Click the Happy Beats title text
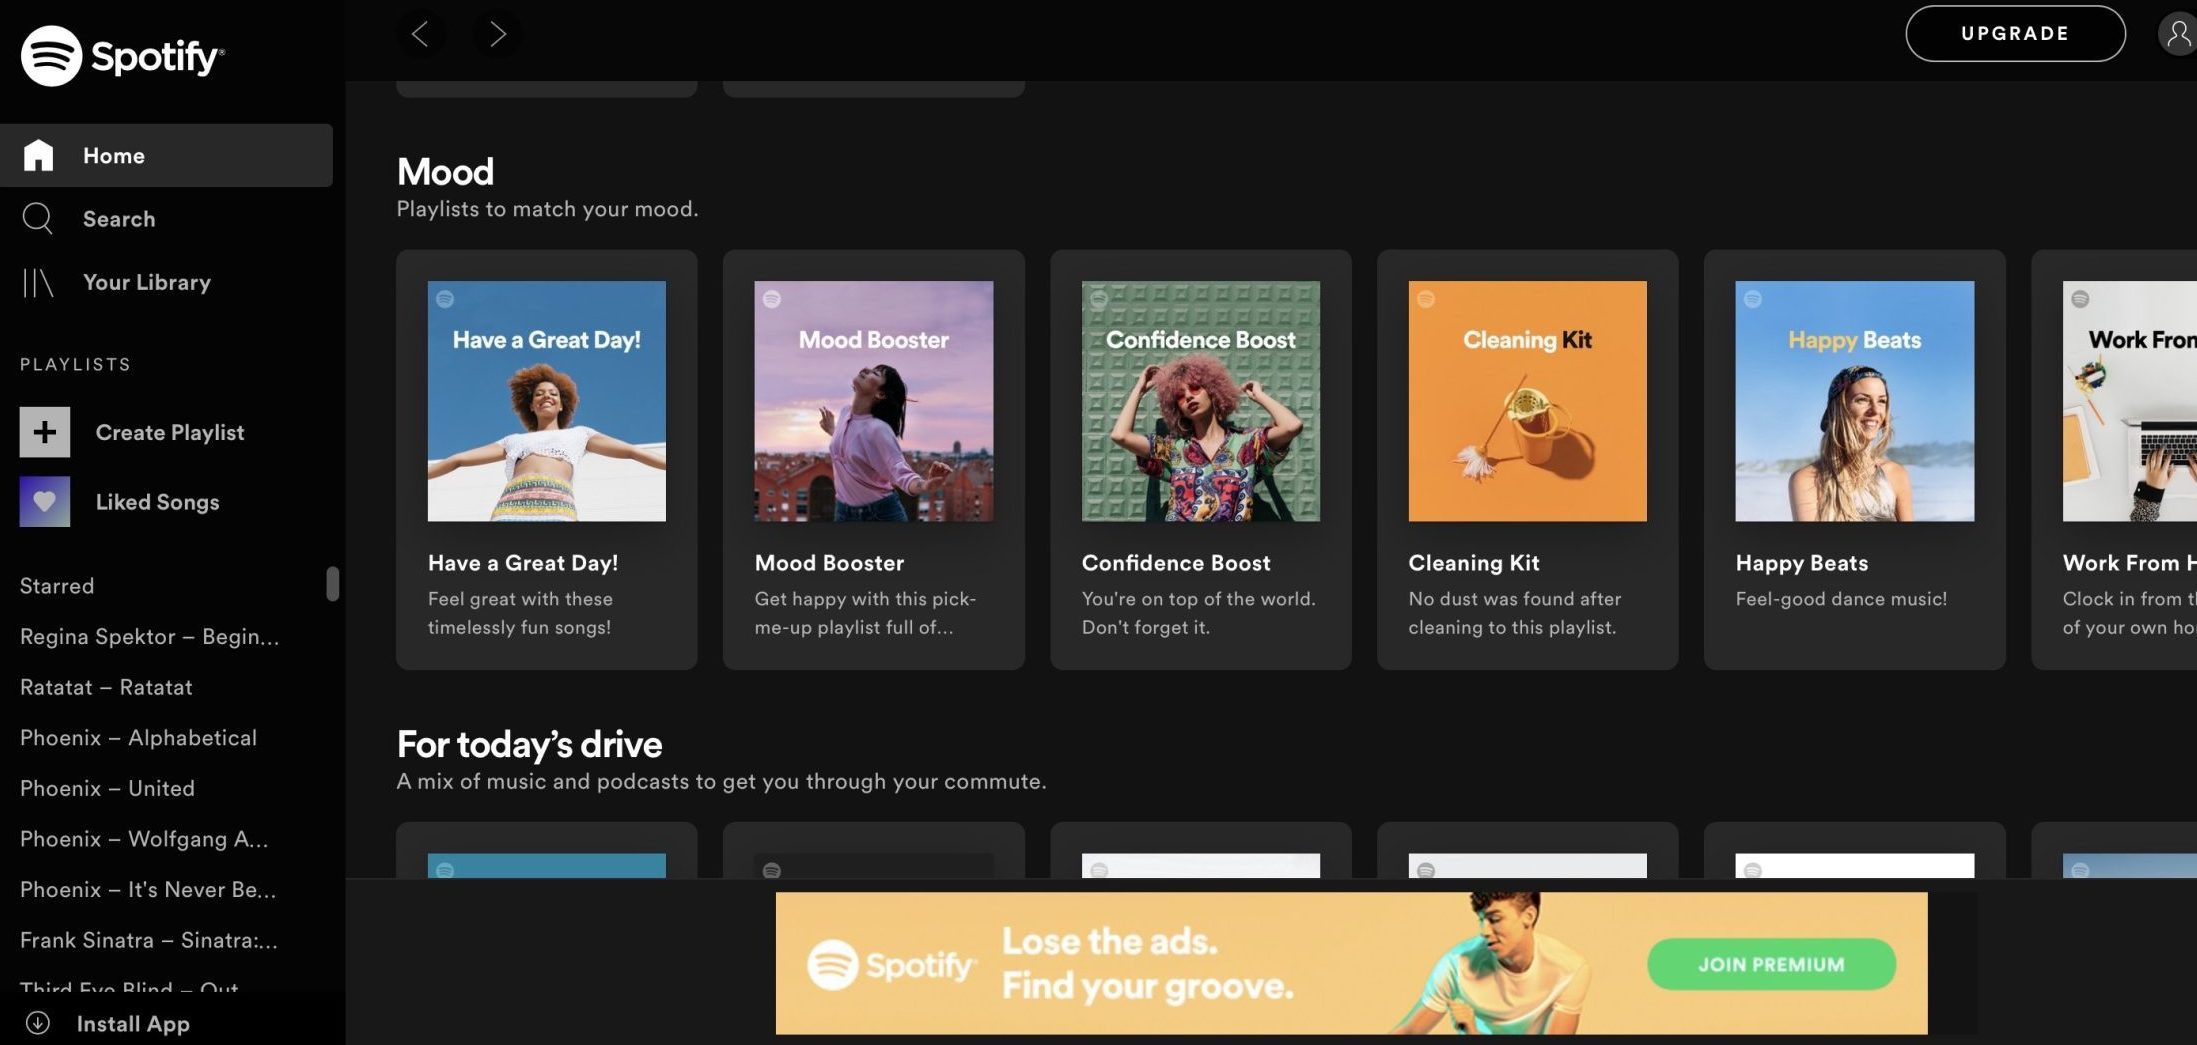 [1802, 563]
